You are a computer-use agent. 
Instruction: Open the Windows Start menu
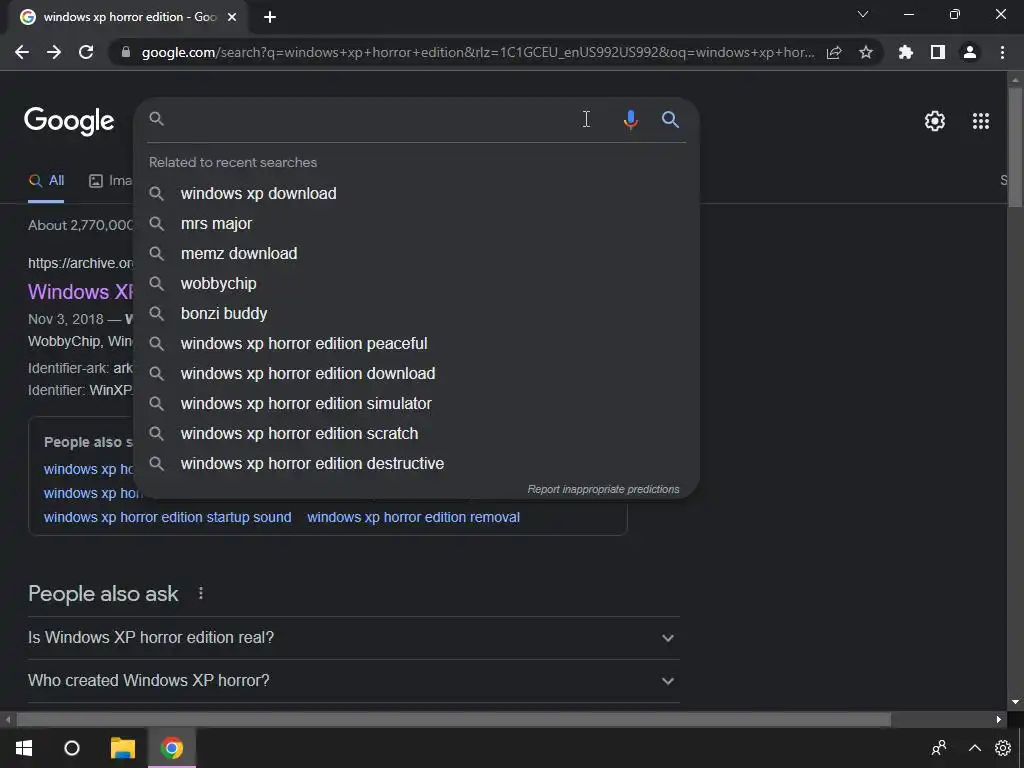24,748
